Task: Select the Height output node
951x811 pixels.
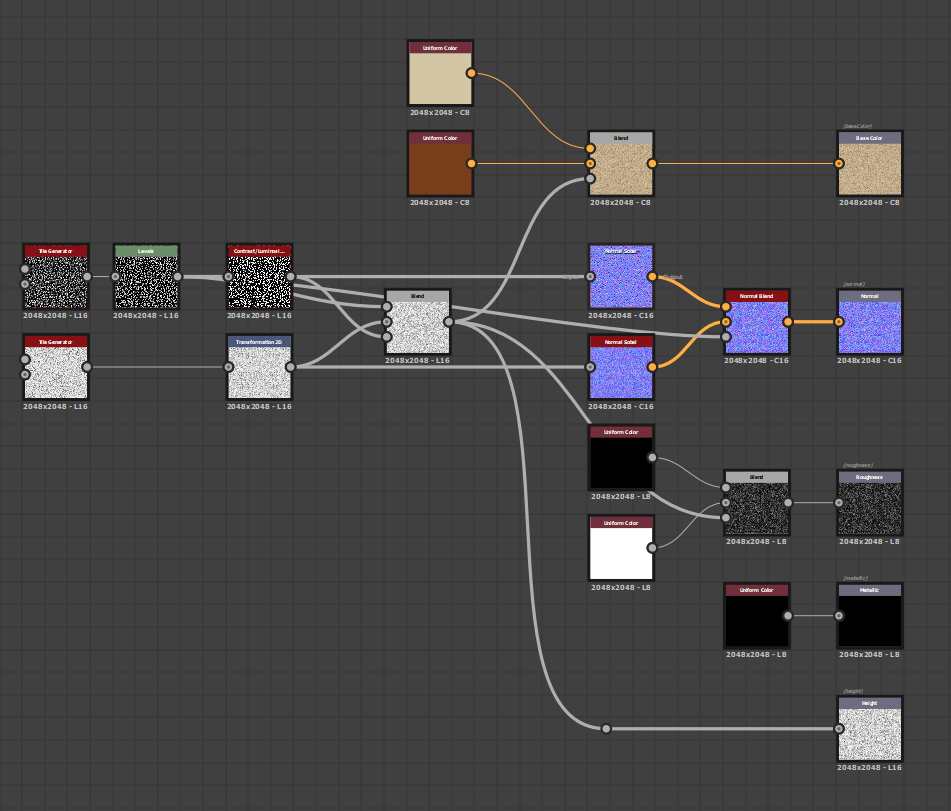Action: (x=870, y=729)
